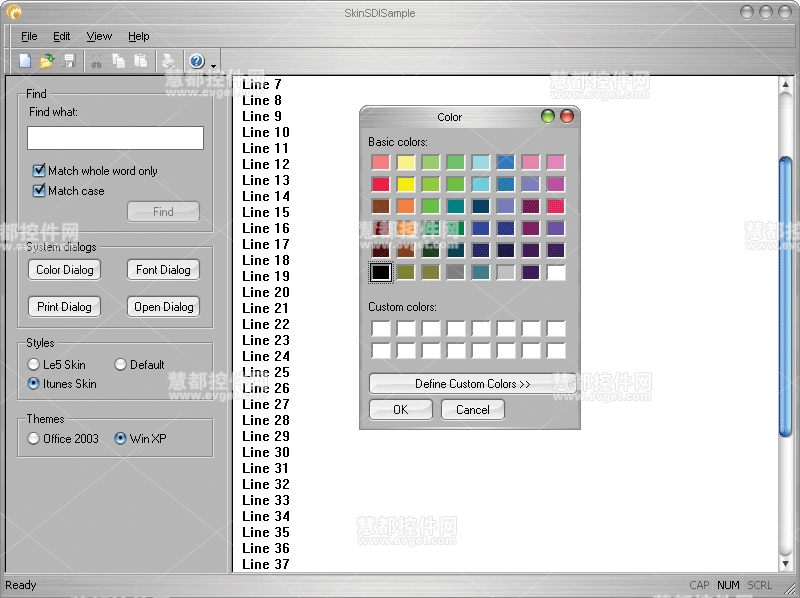Click the CAP indicator in status bar
This screenshot has width=800, height=598.
699,585
